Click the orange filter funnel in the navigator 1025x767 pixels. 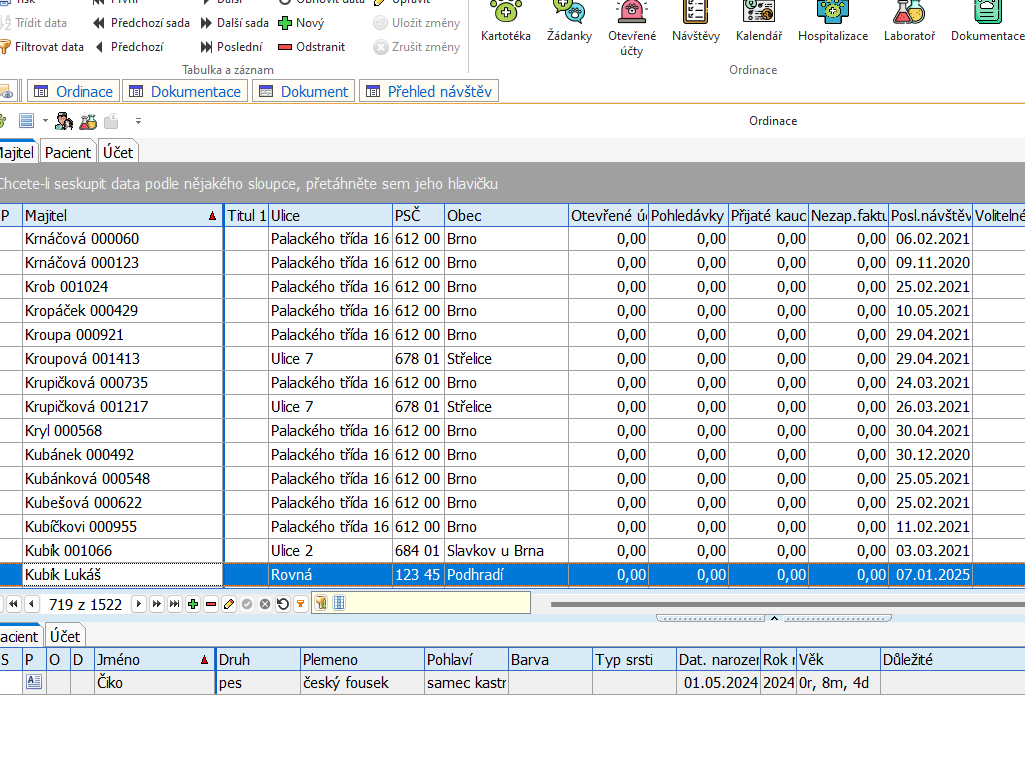301,604
